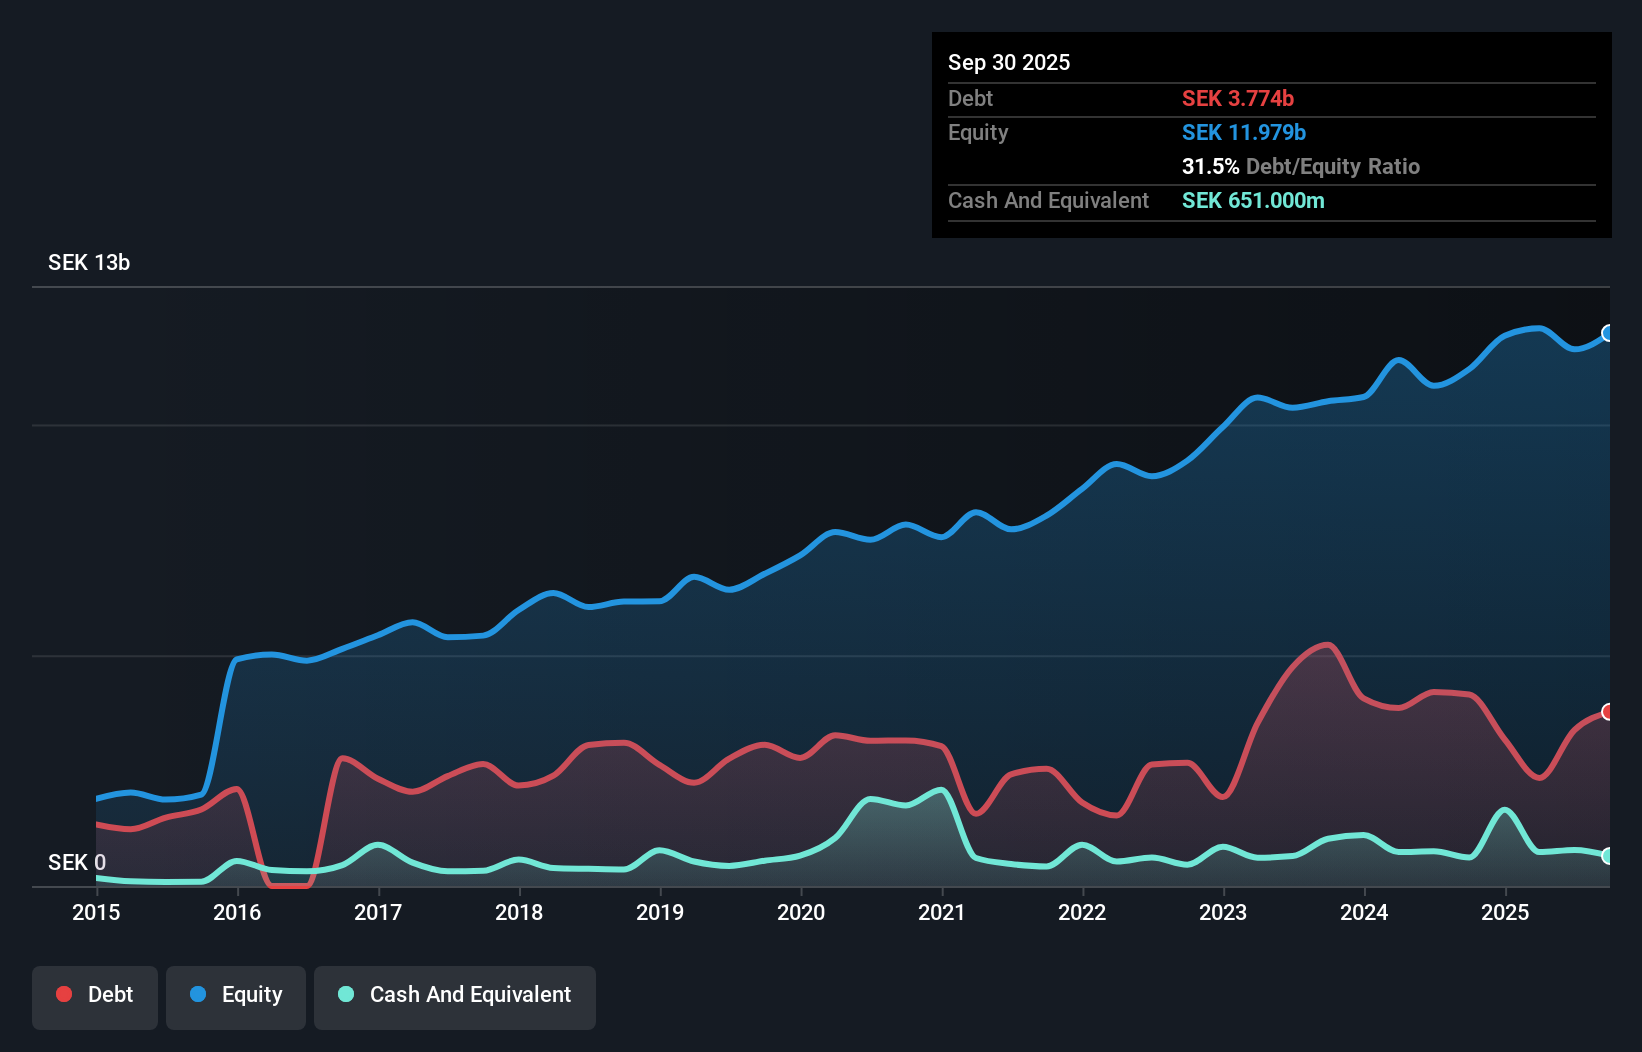Collapse the data tooltip panel
The image size is (1642, 1052).
click(1271, 135)
